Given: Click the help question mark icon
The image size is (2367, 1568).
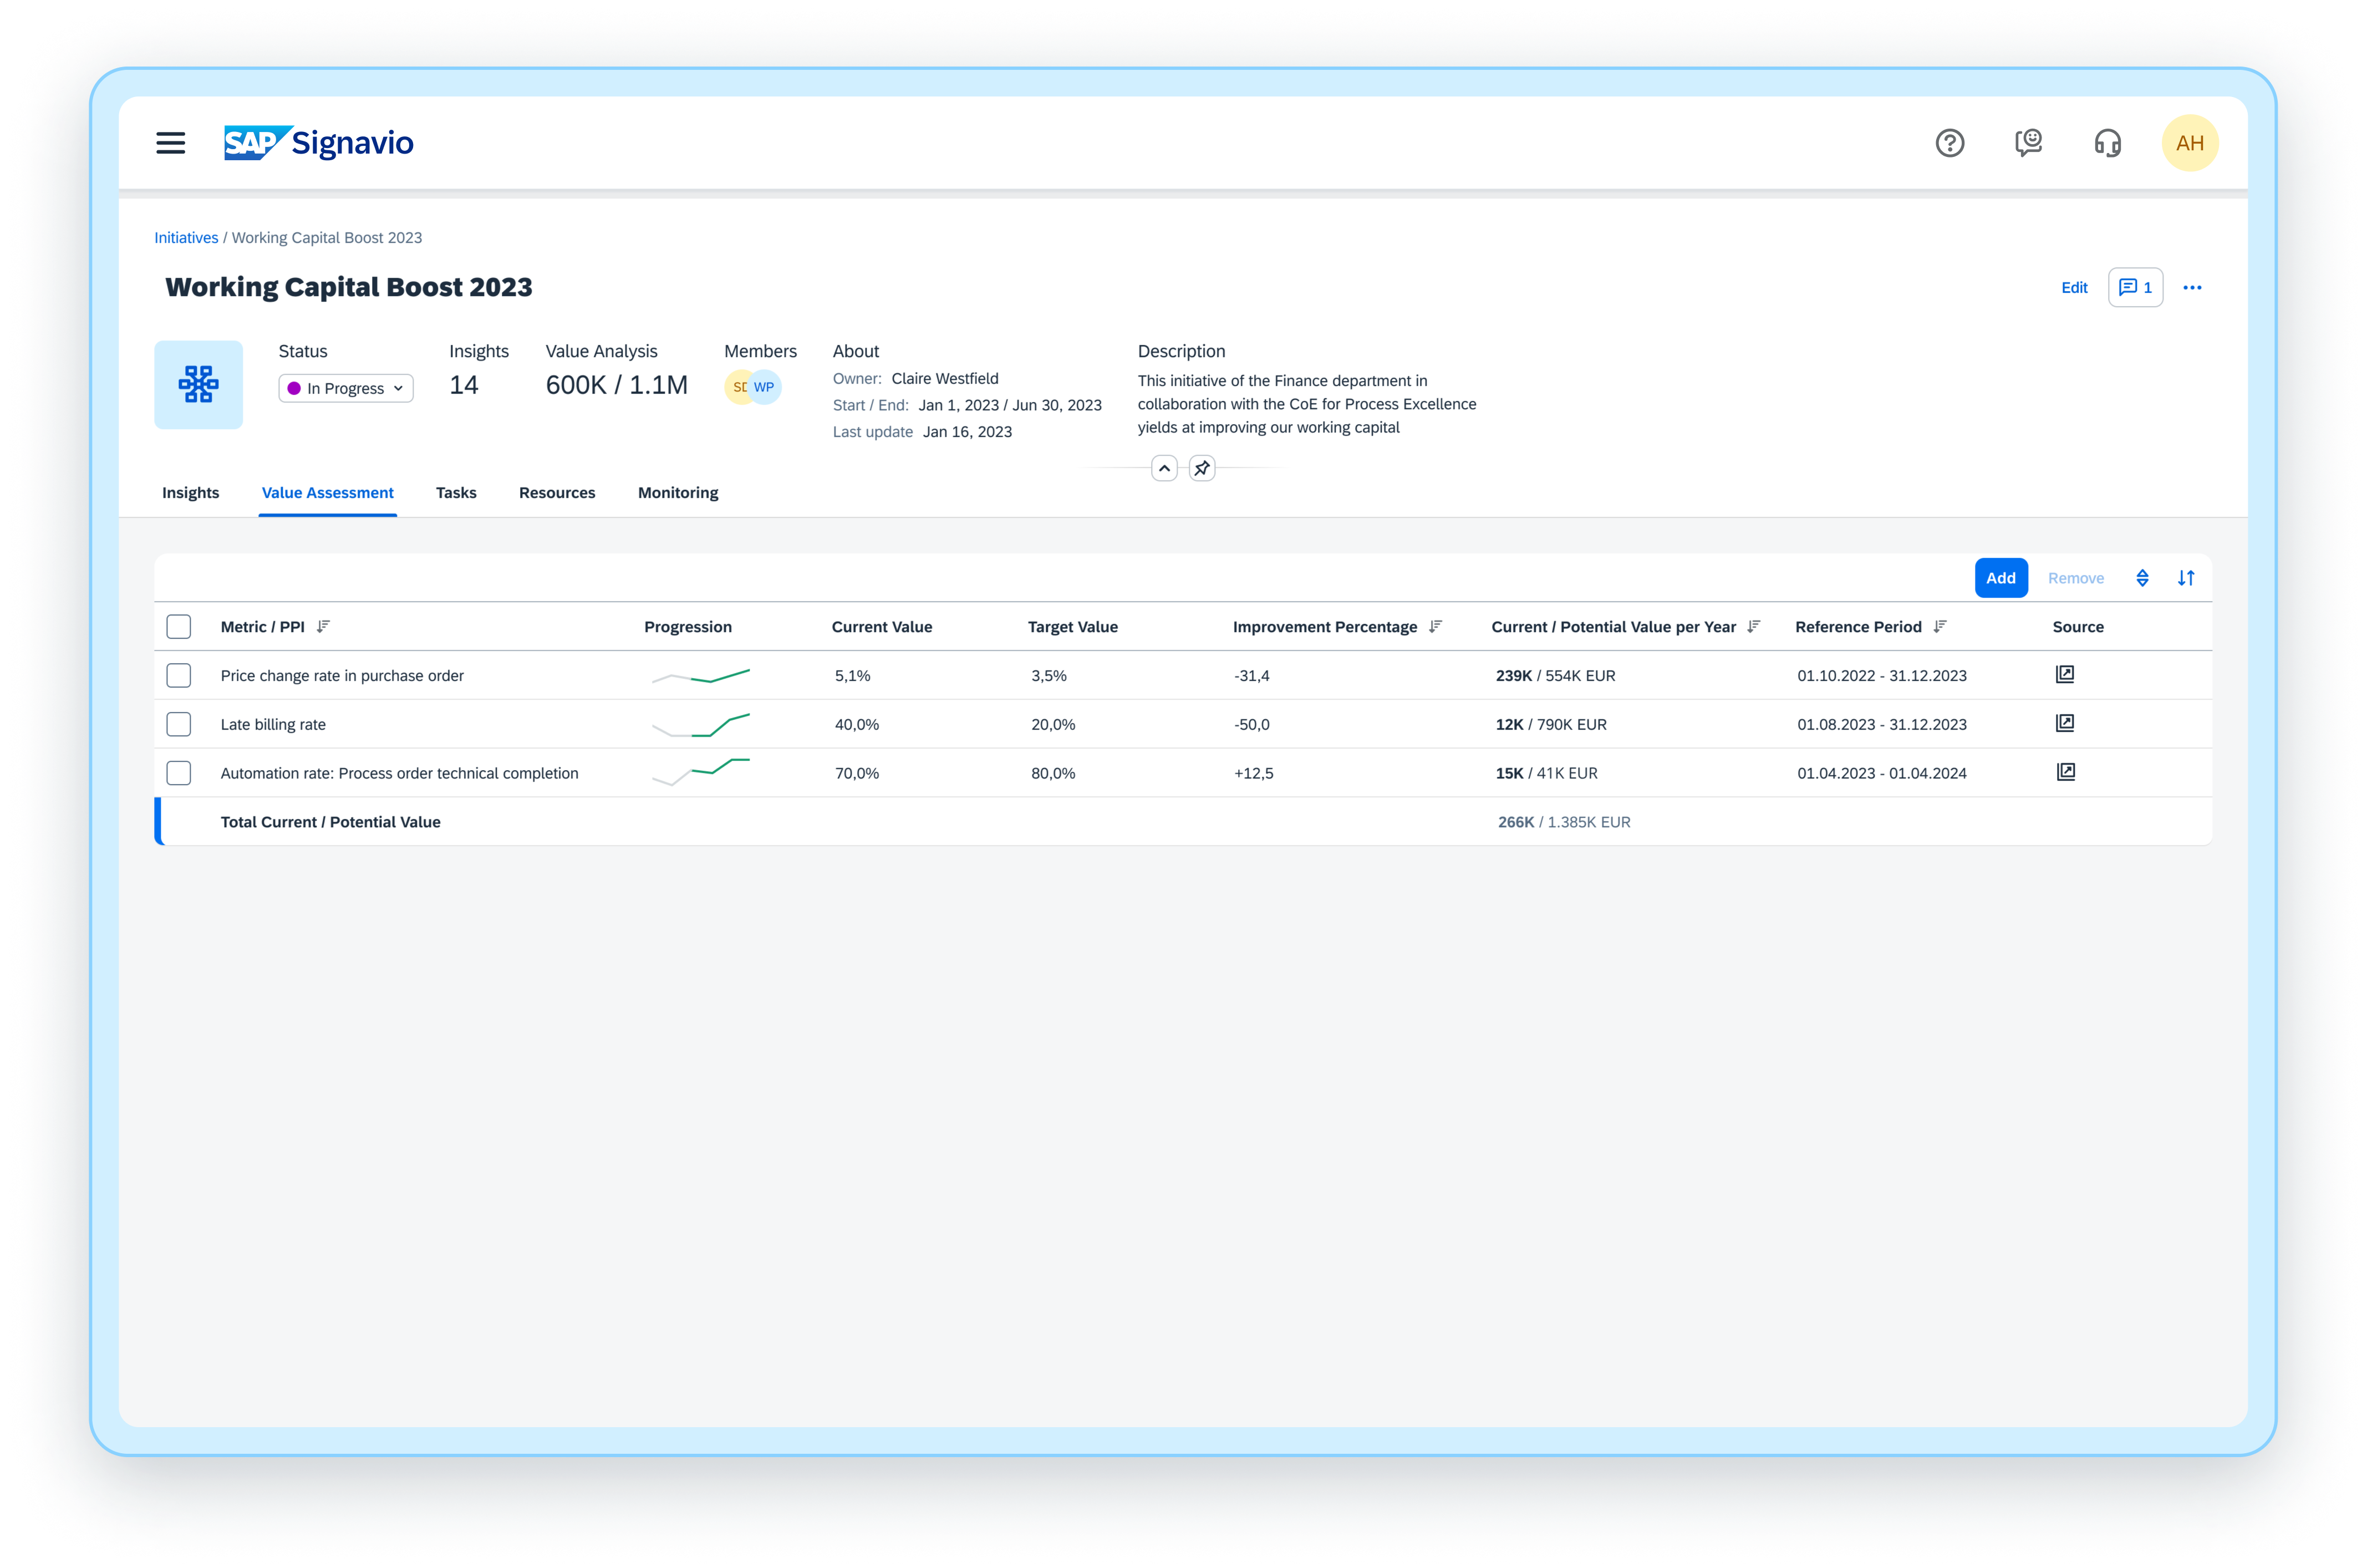Looking at the screenshot, I should click(x=1949, y=143).
